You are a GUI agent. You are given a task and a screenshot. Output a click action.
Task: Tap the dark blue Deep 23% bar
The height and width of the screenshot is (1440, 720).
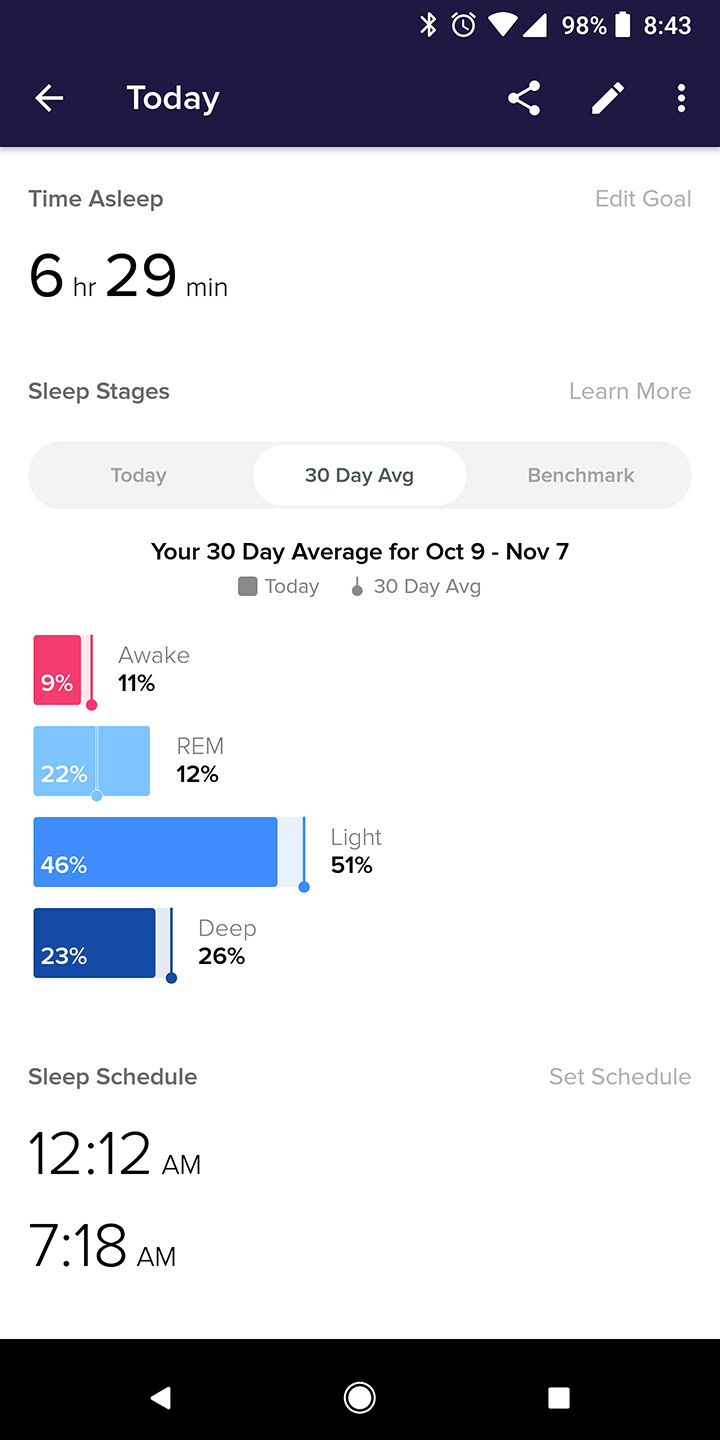(x=94, y=943)
